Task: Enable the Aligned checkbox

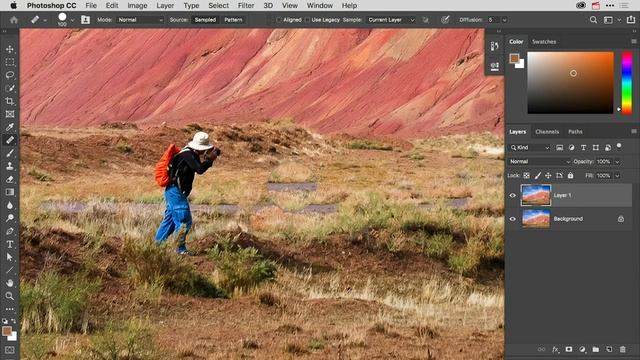Action: (x=279, y=20)
